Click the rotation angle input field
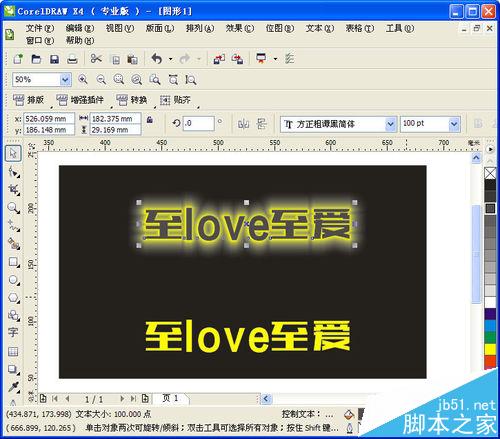This screenshot has width=500, height=439. [199, 123]
